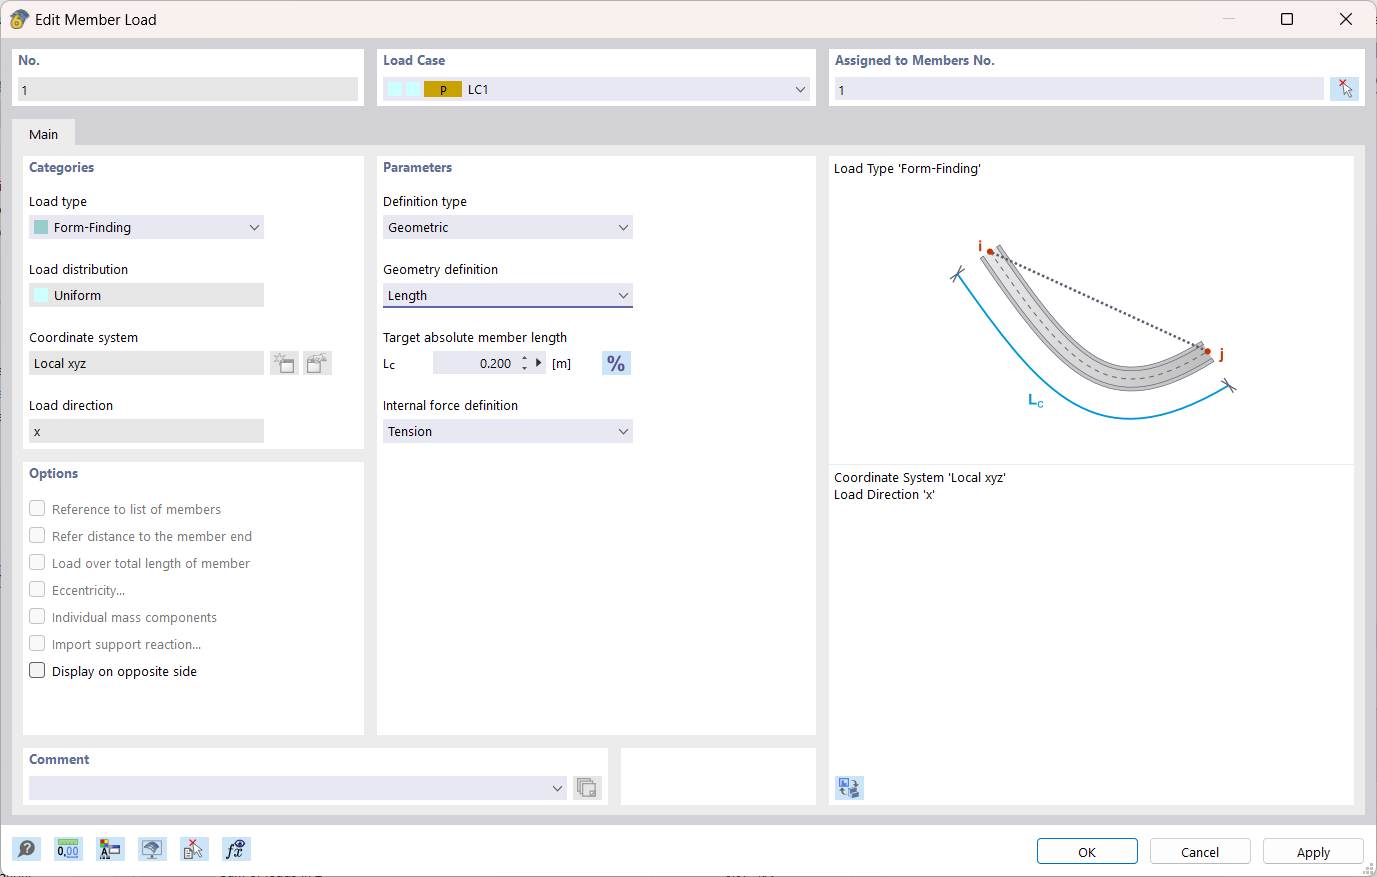Screen dimensions: 1377x877
Task: Open the formula editor fx icon
Action: pyautogui.click(x=236, y=849)
